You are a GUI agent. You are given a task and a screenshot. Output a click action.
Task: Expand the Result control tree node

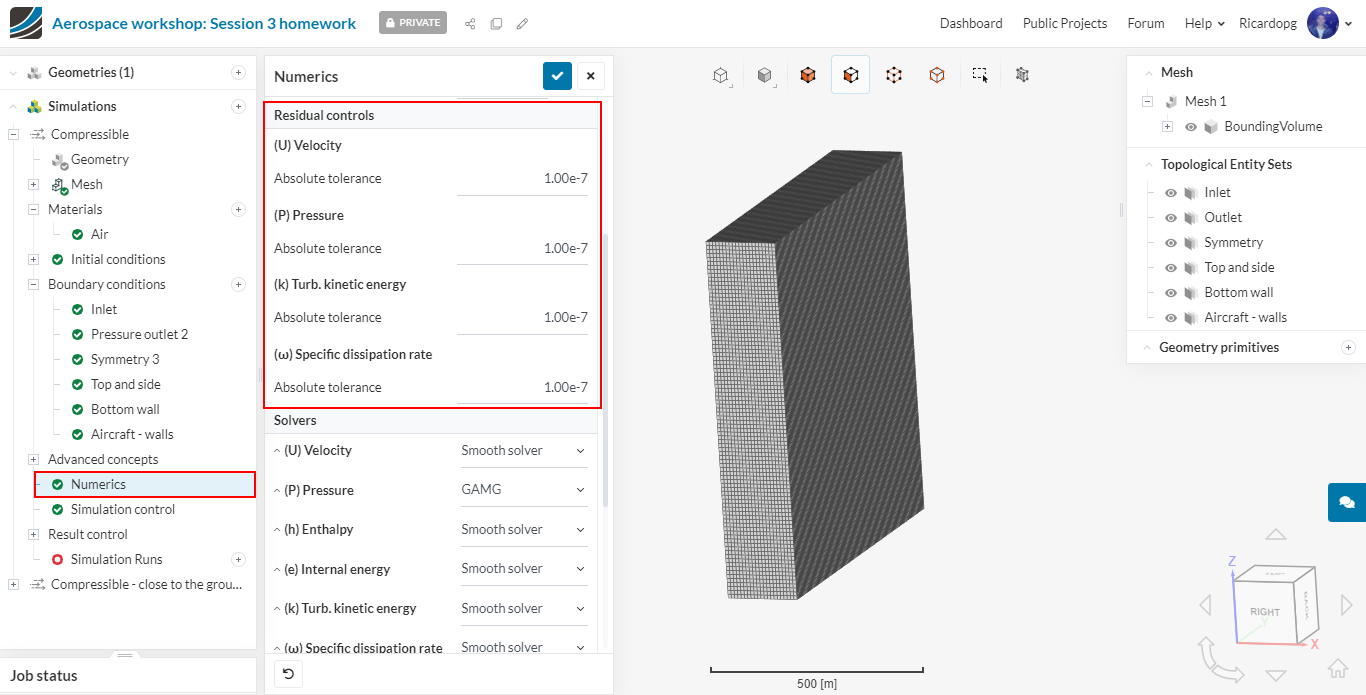[x=33, y=534]
